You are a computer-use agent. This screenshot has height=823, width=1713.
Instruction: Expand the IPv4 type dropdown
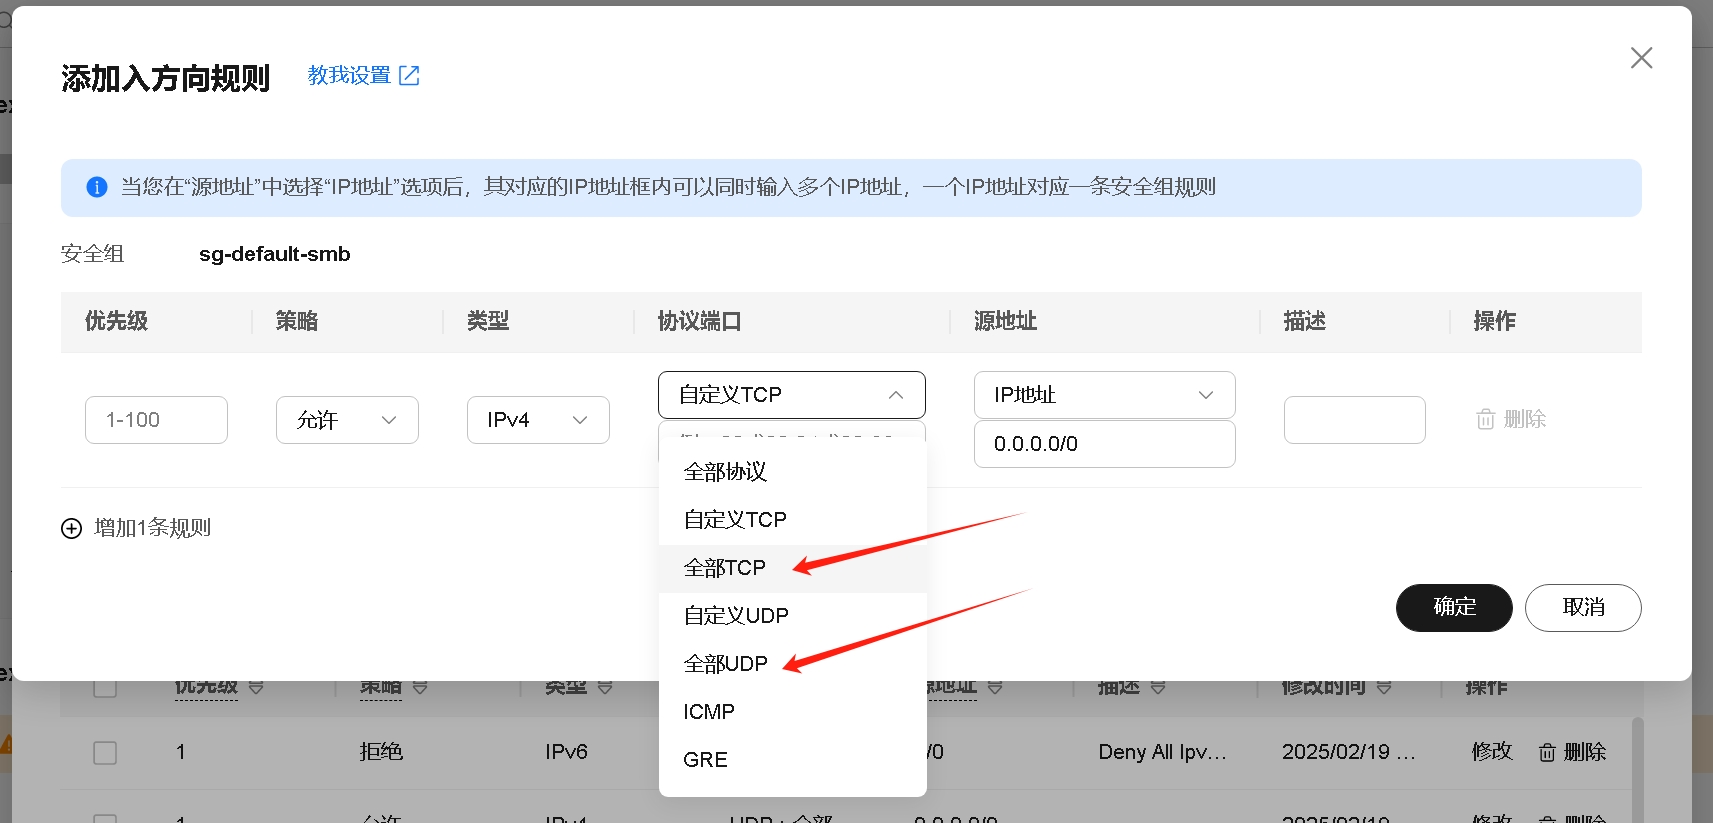click(538, 420)
